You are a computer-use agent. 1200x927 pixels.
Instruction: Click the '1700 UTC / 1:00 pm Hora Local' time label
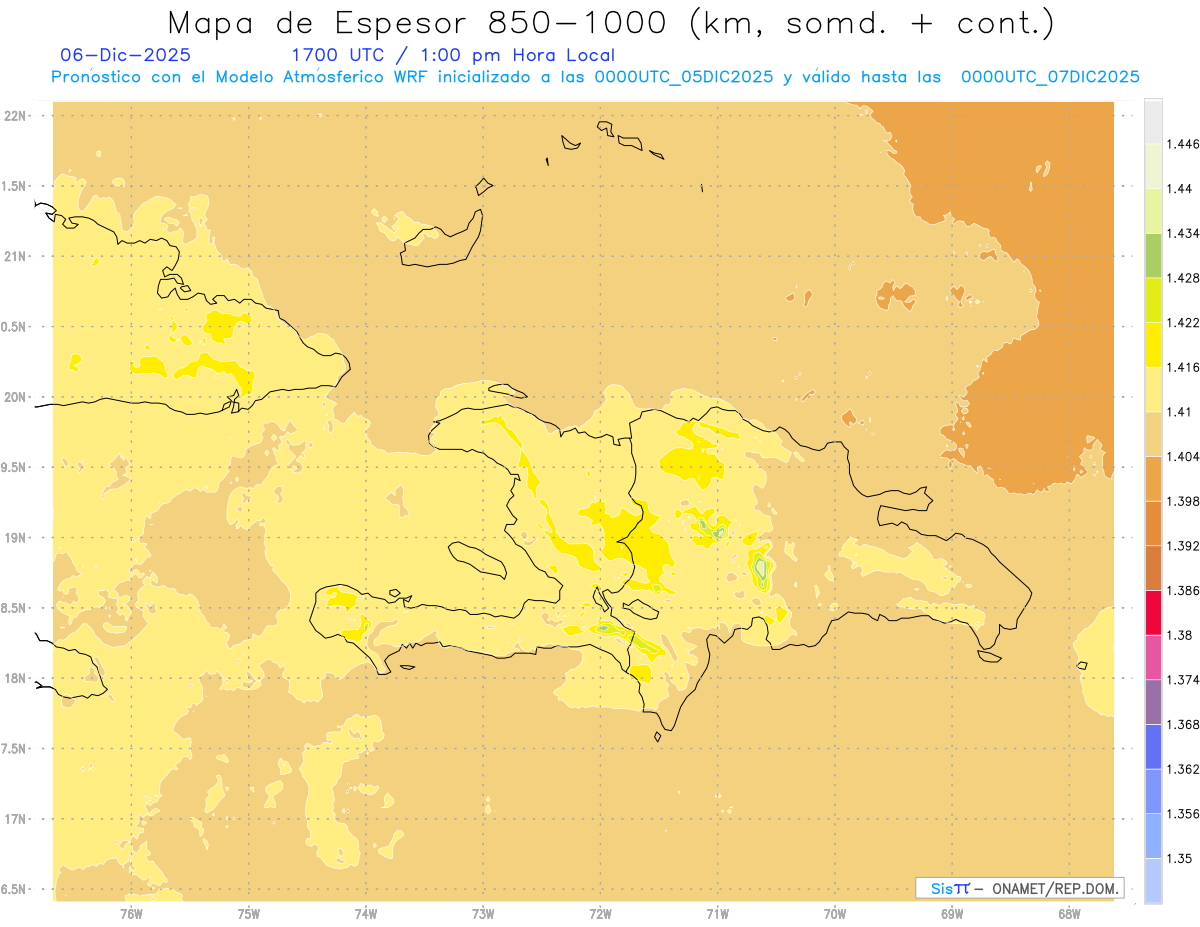(453, 55)
